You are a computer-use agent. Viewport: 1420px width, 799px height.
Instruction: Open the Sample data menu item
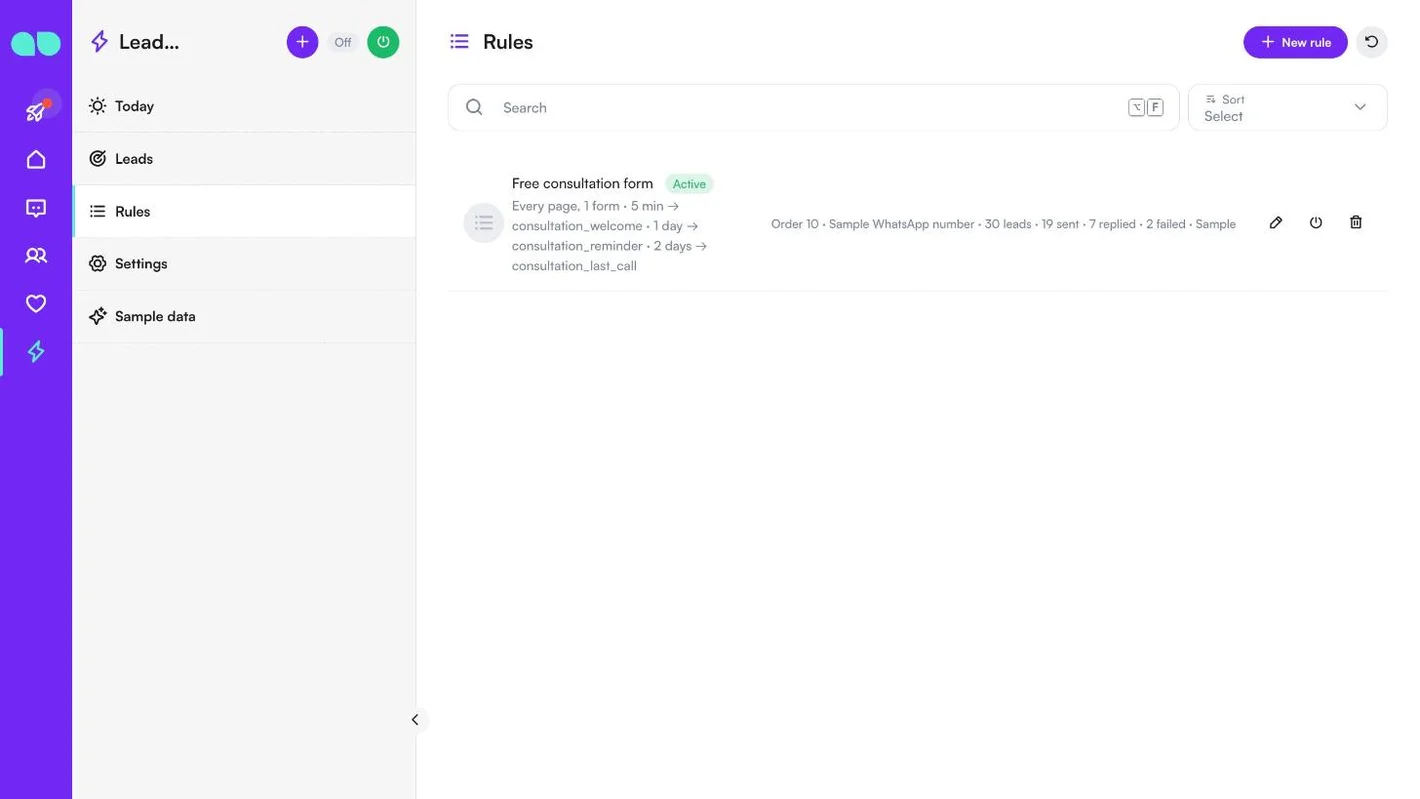coord(244,316)
